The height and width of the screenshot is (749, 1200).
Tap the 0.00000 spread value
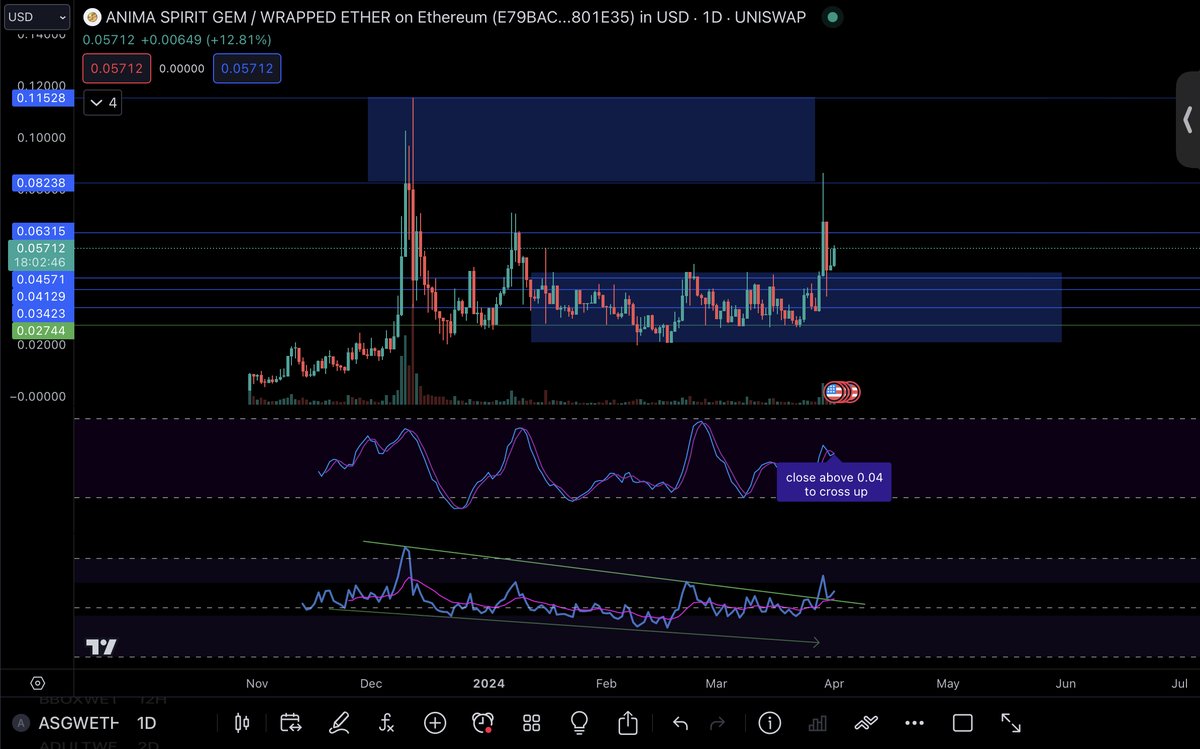click(182, 69)
